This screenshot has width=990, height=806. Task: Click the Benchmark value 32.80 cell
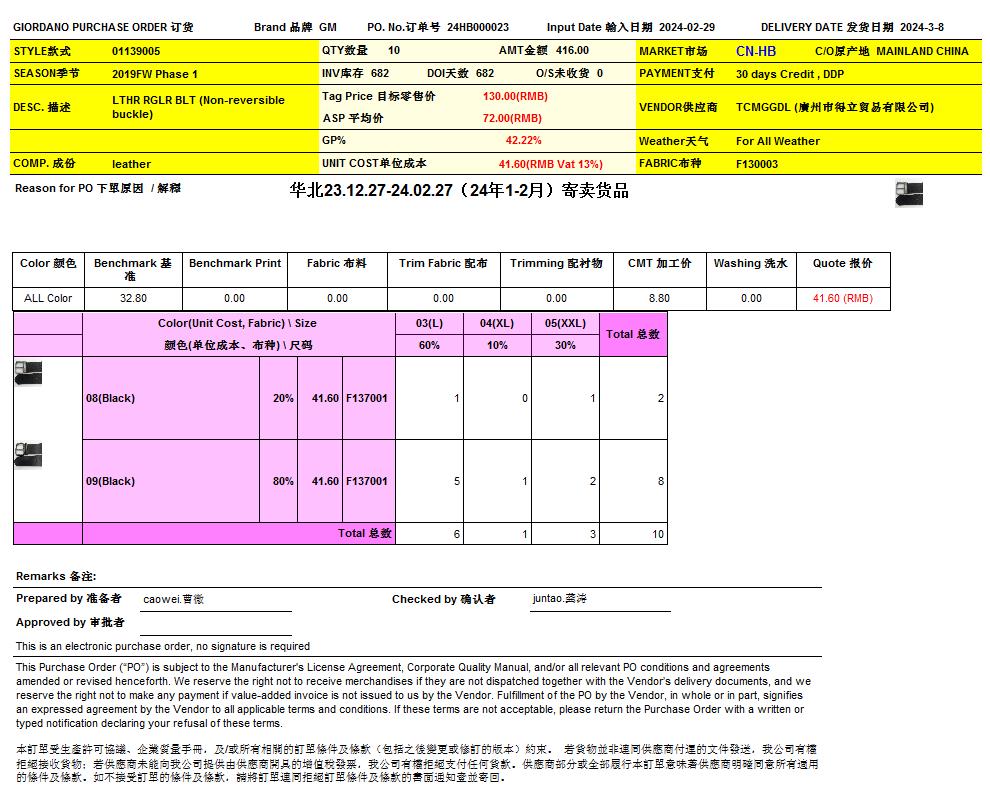[133, 298]
